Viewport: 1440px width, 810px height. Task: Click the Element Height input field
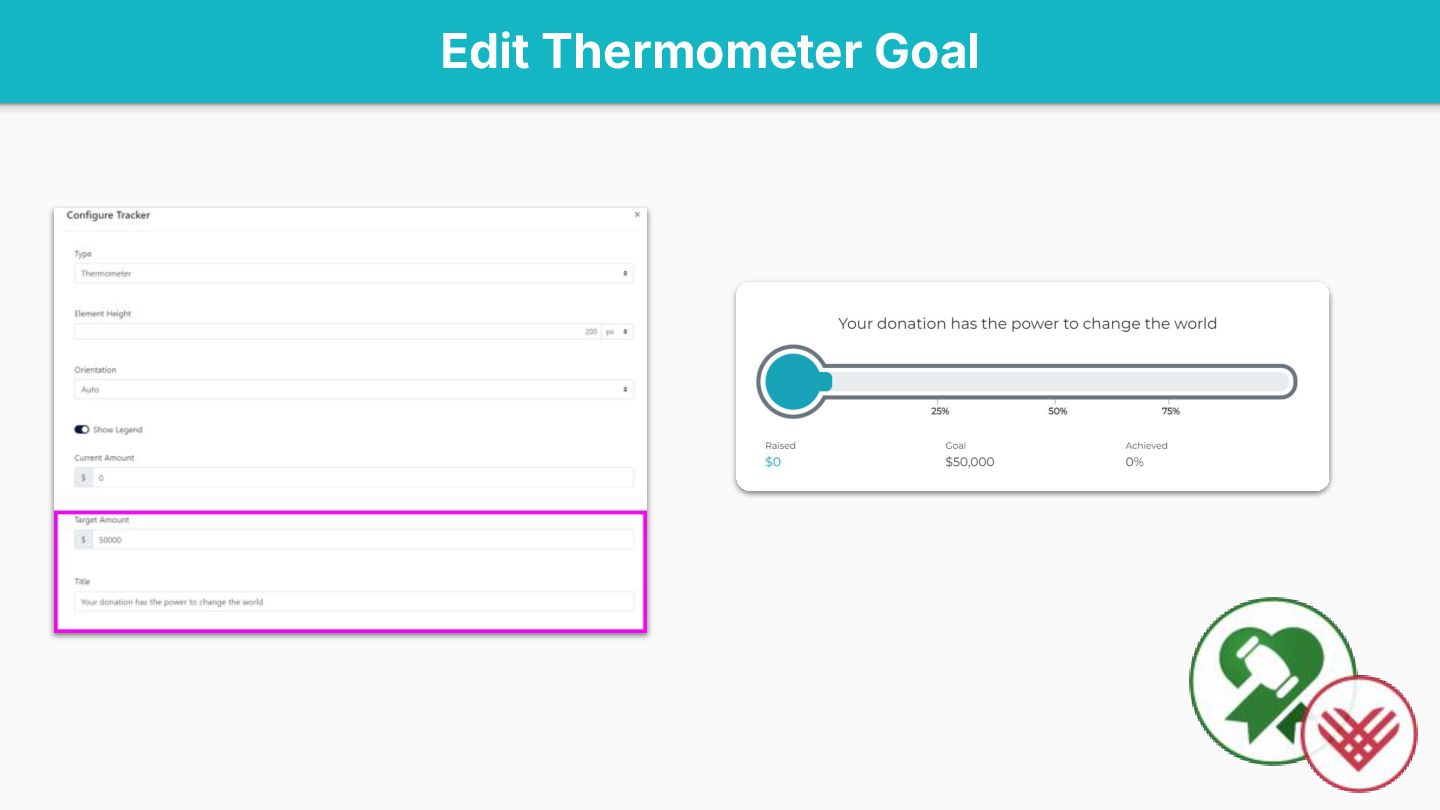point(337,331)
